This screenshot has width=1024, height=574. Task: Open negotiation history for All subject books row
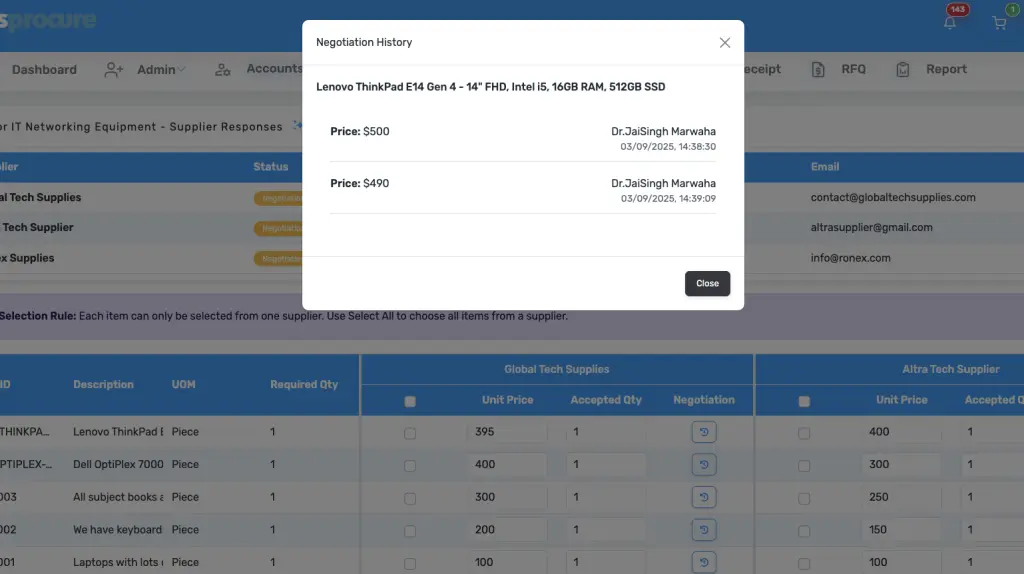704,497
